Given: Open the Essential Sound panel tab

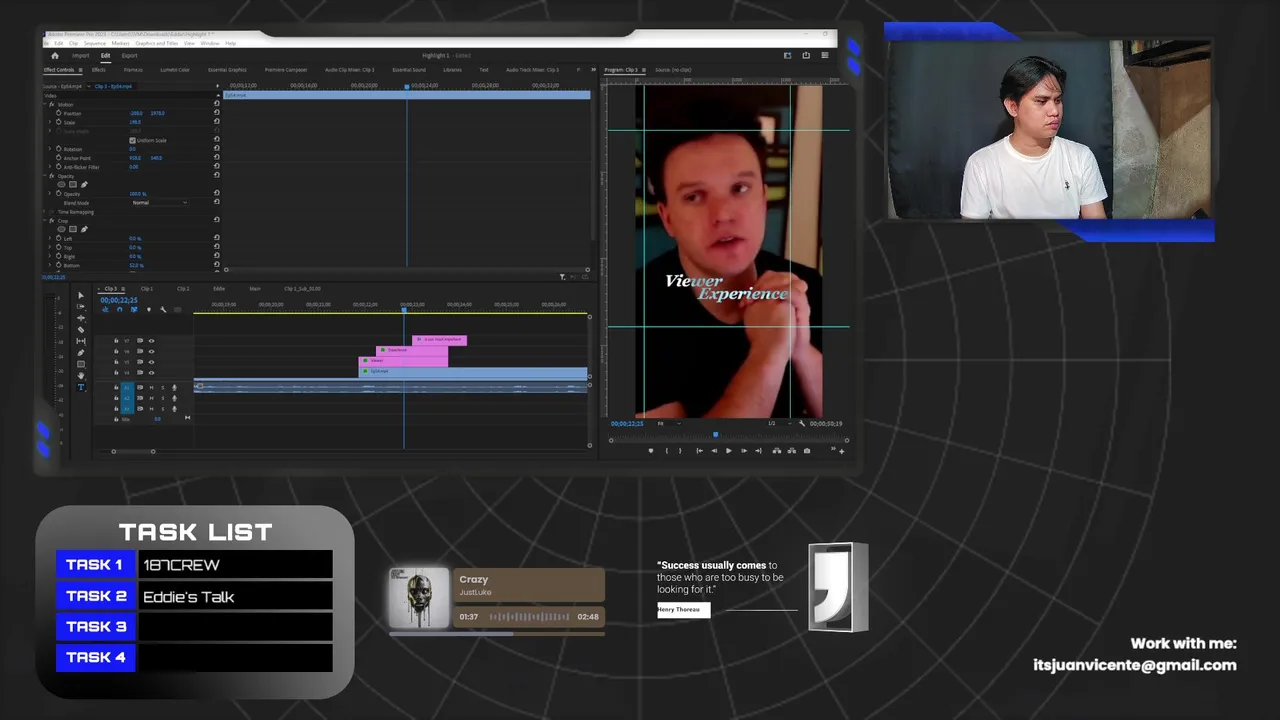Looking at the screenshot, I should coord(409,70).
